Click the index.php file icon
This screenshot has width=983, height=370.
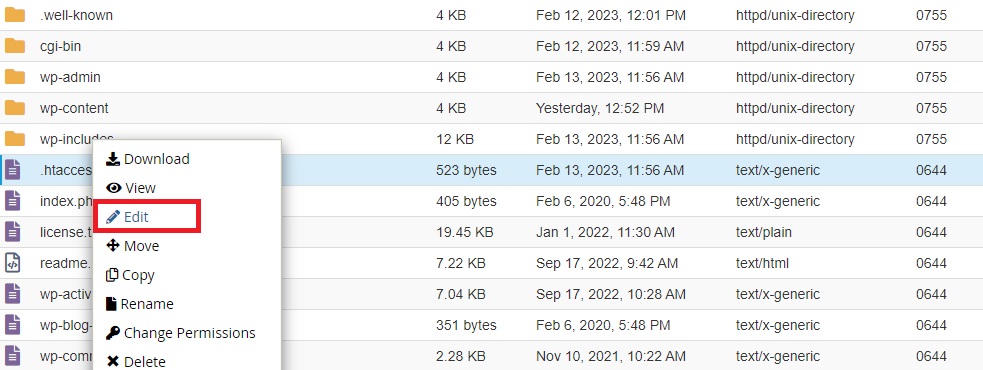pos(13,201)
